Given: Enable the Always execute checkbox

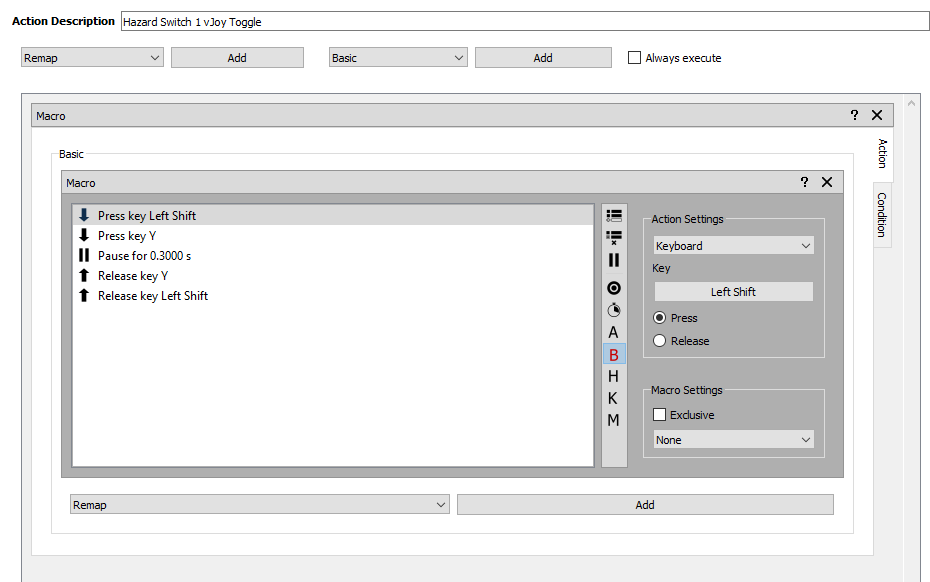Looking at the screenshot, I should click(x=635, y=58).
